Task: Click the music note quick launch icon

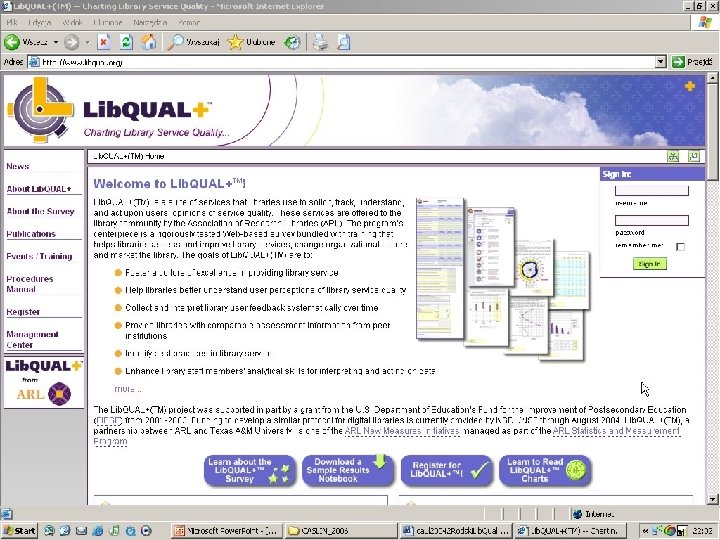Action: (x=114, y=531)
